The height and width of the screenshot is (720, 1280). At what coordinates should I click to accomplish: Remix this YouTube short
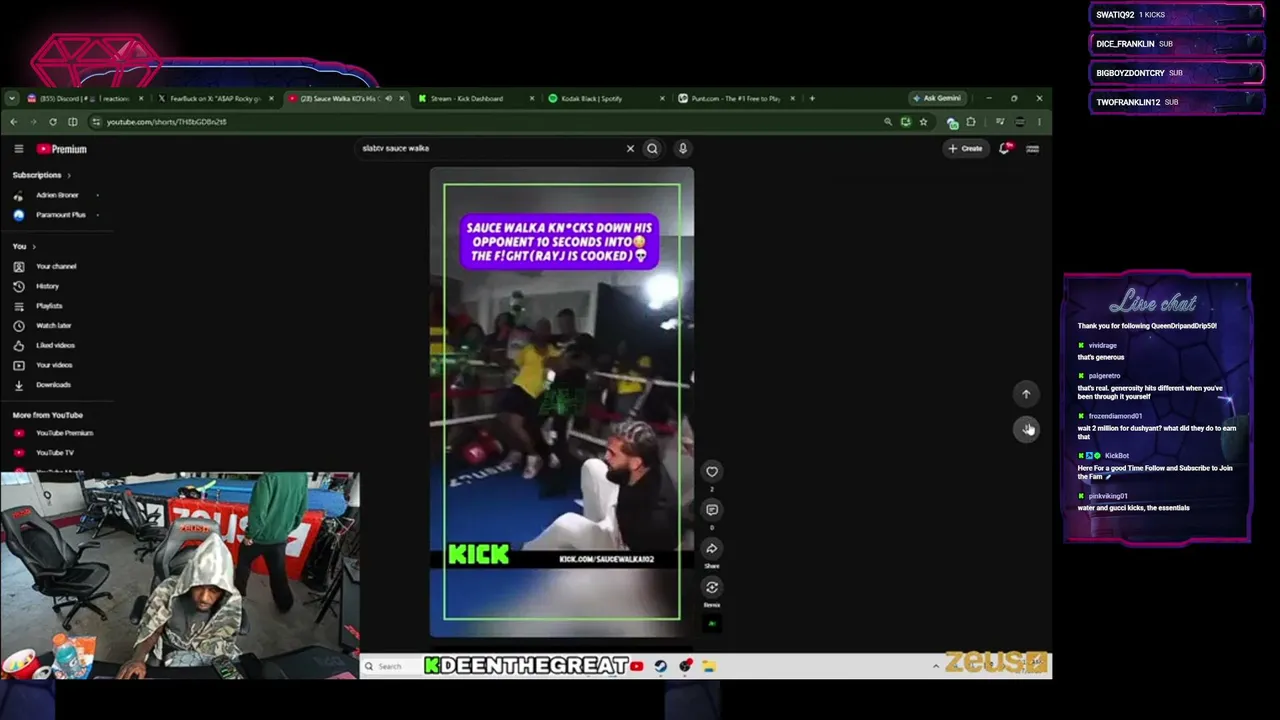[x=712, y=587]
